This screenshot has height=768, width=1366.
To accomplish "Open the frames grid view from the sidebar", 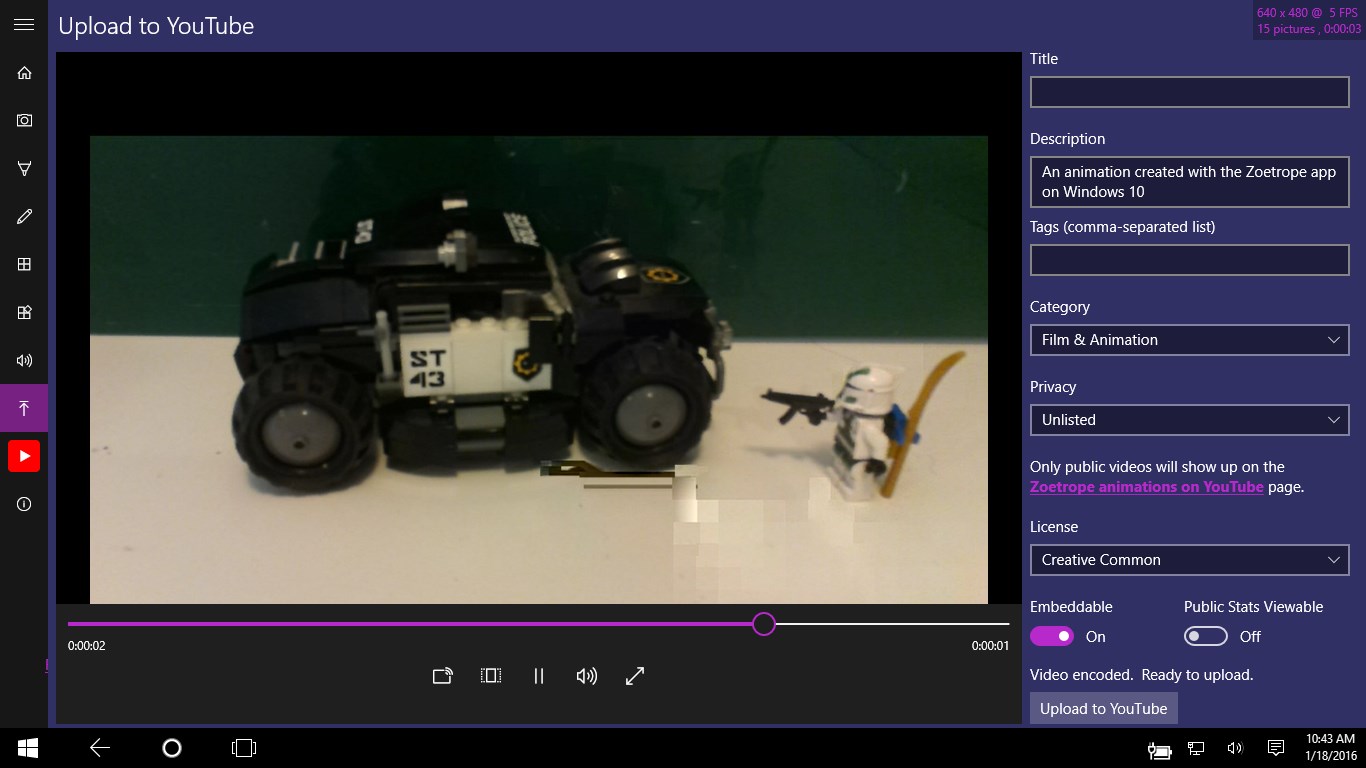I will pos(24,264).
